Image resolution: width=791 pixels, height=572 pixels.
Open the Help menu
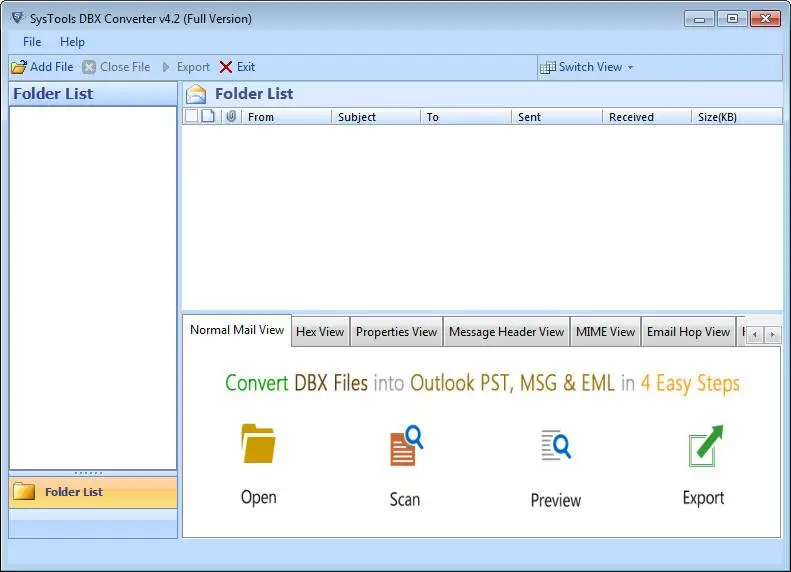pyautogui.click(x=72, y=42)
